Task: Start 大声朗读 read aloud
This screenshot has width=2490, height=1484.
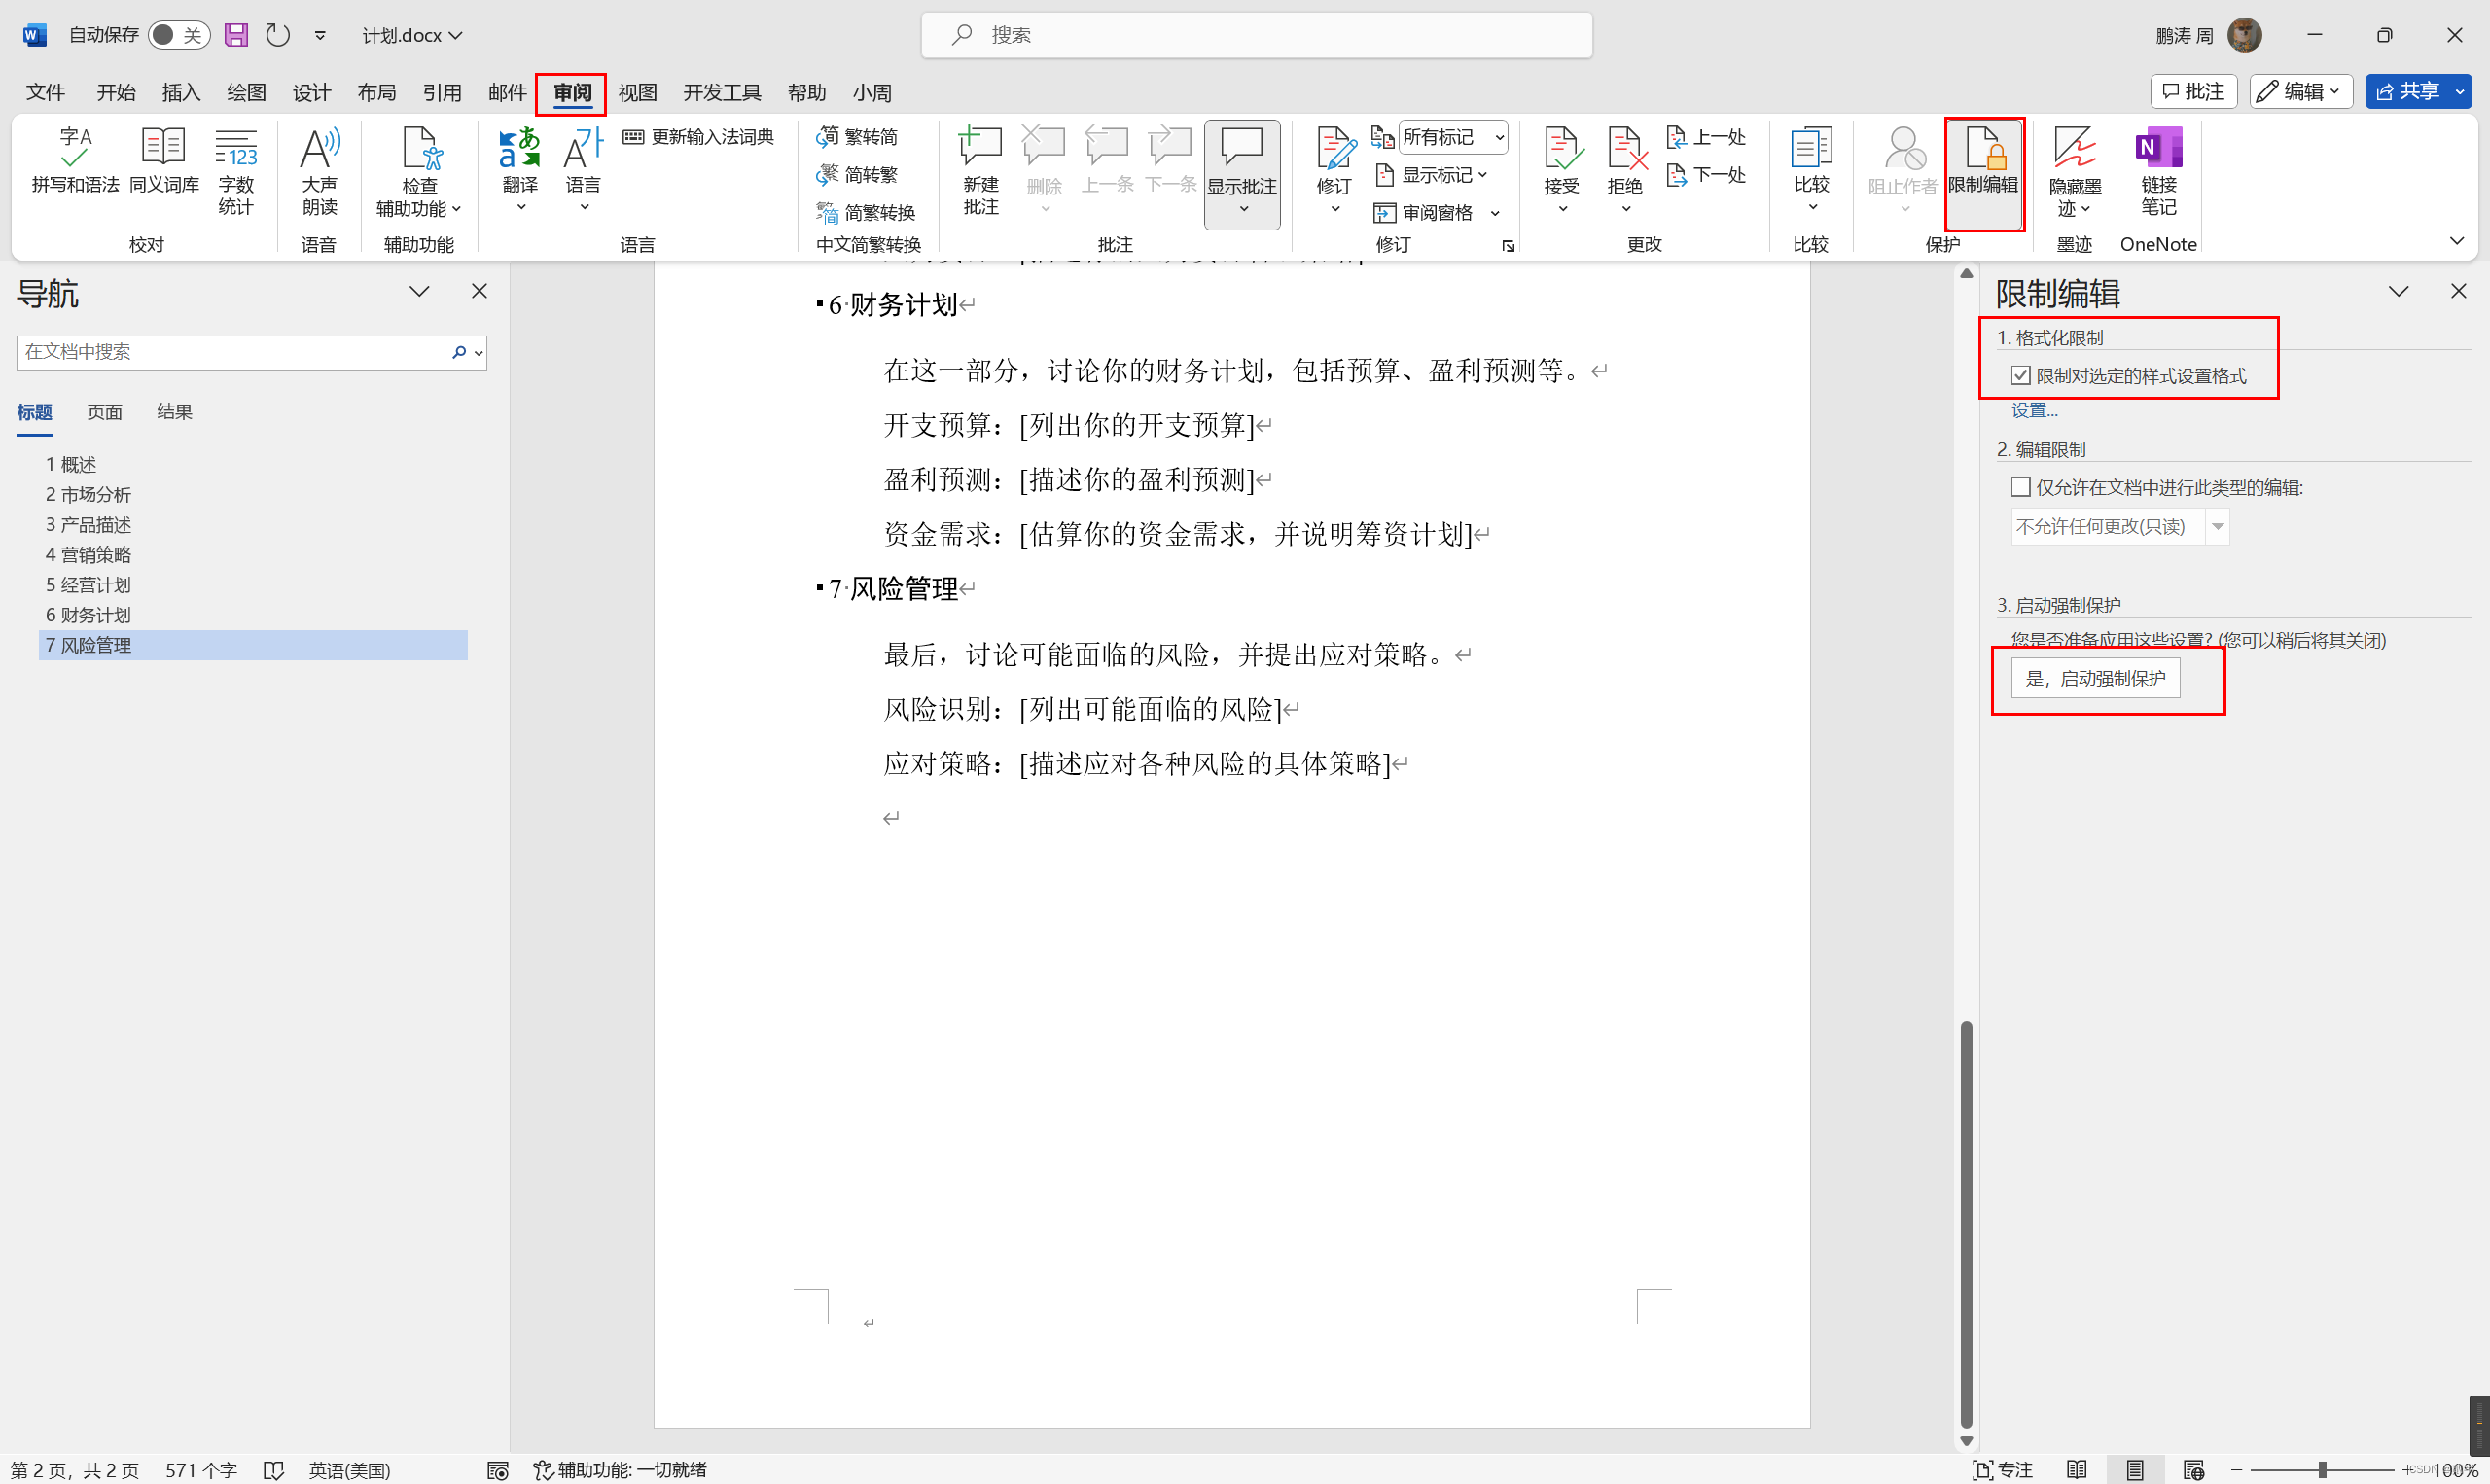Action: [318, 168]
